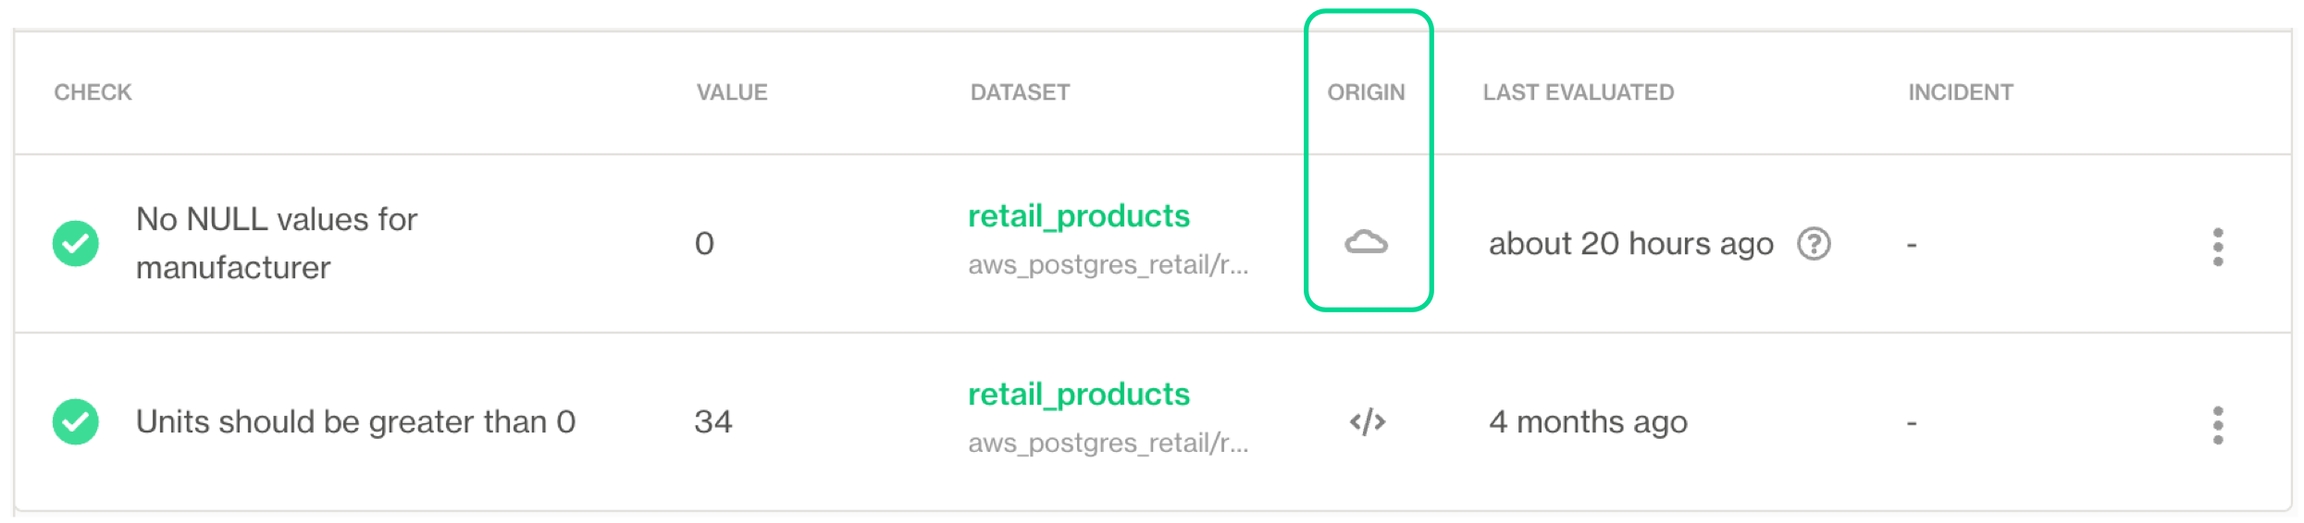The image size is (2304, 523).
Task: Click the INCIDENT column header
Action: [1960, 92]
